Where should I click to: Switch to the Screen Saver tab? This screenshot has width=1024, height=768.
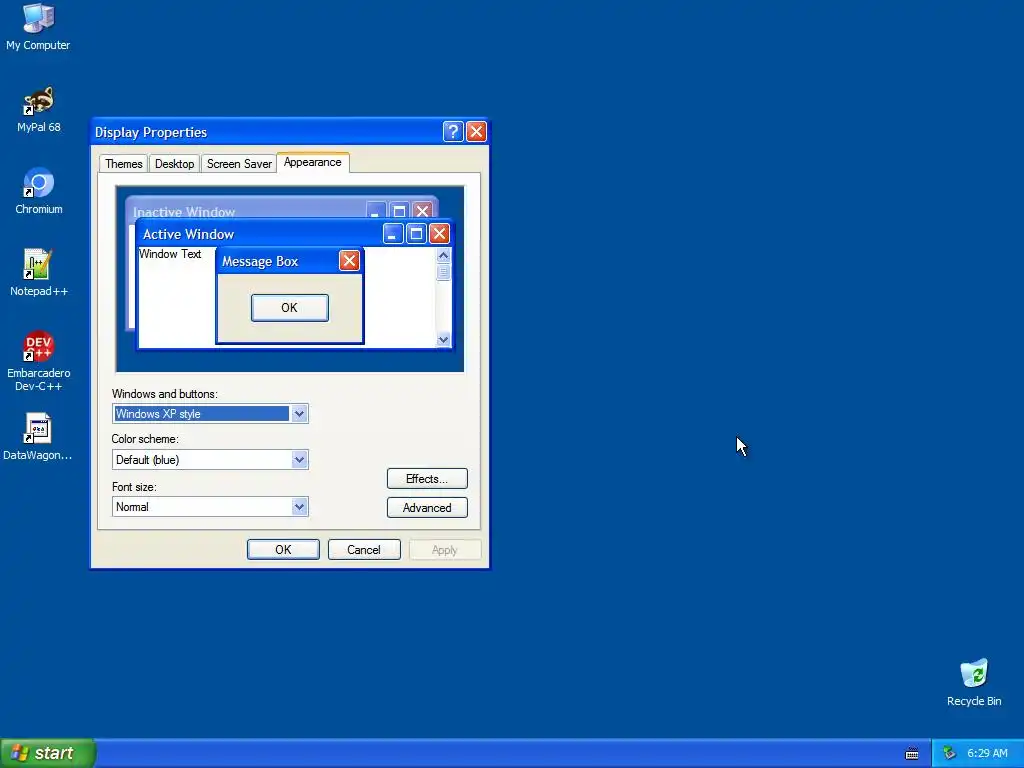[x=239, y=164]
